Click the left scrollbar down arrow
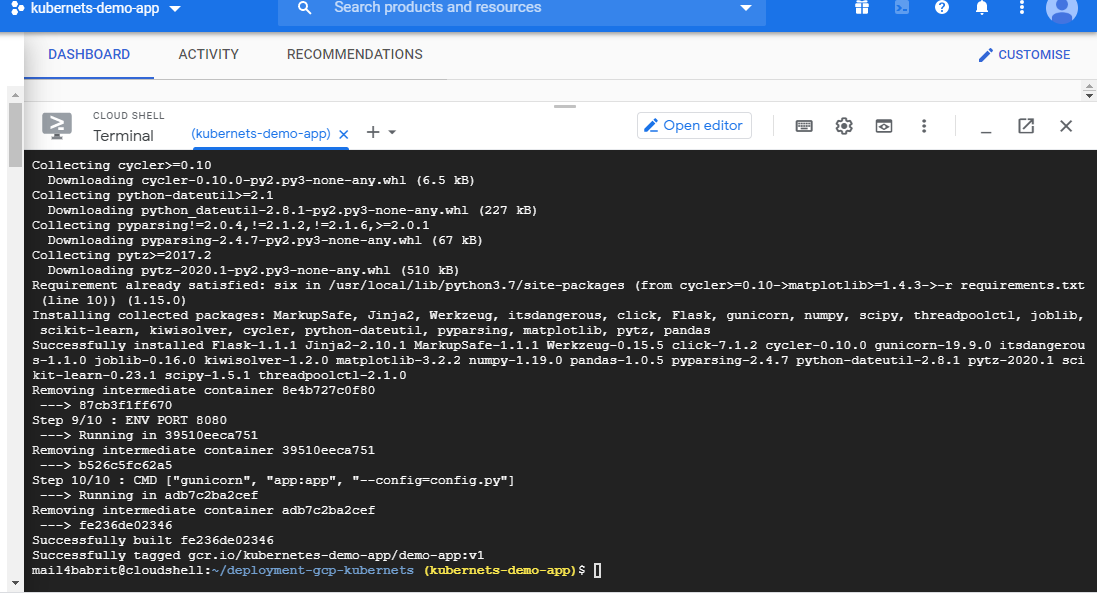Image resolution: width=1097 pixels, height=593 pixels. click(x=15, y=583)
